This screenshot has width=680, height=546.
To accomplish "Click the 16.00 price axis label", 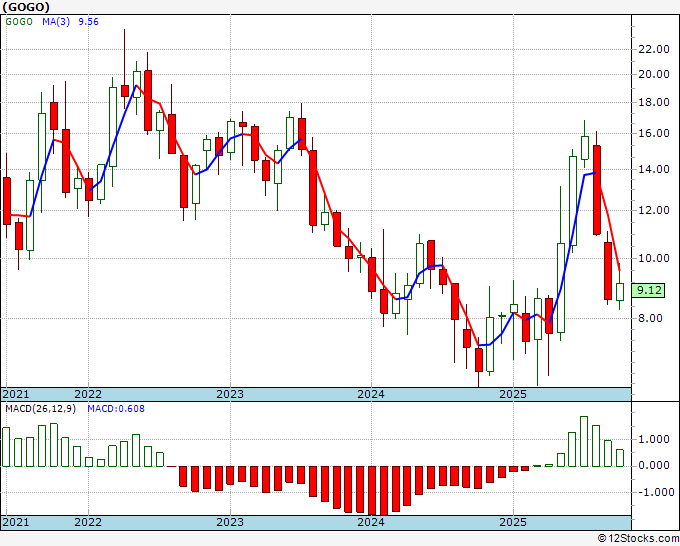I will coord(654,133).
